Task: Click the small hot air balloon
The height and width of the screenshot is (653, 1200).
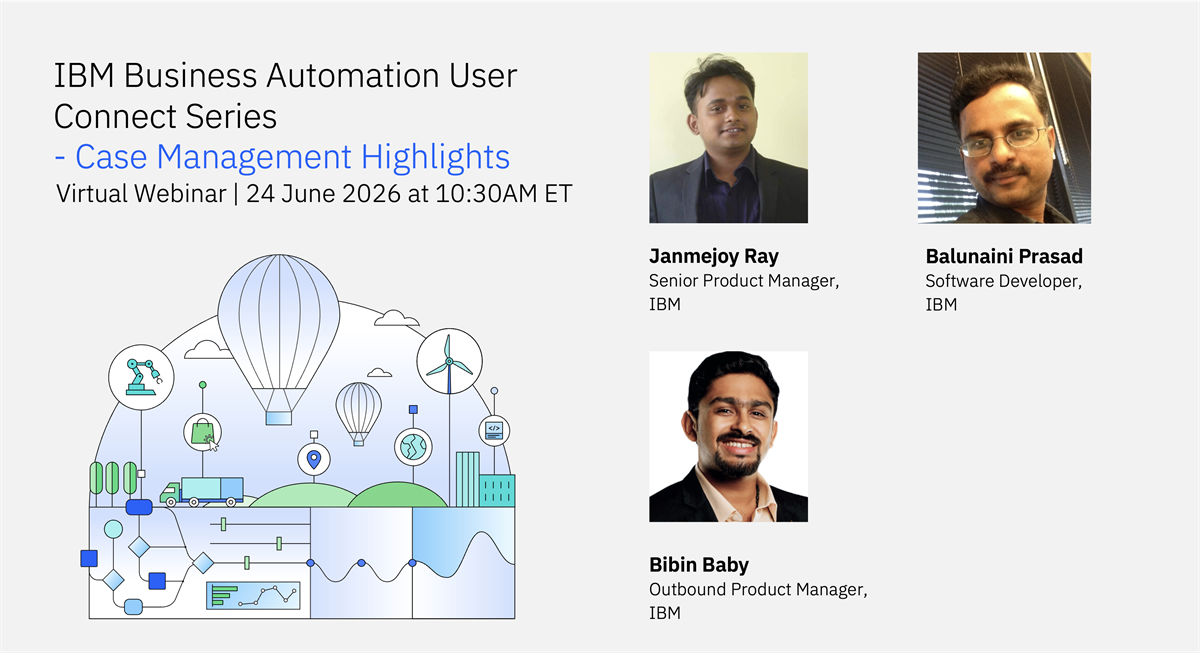Action: pos(358,413)
